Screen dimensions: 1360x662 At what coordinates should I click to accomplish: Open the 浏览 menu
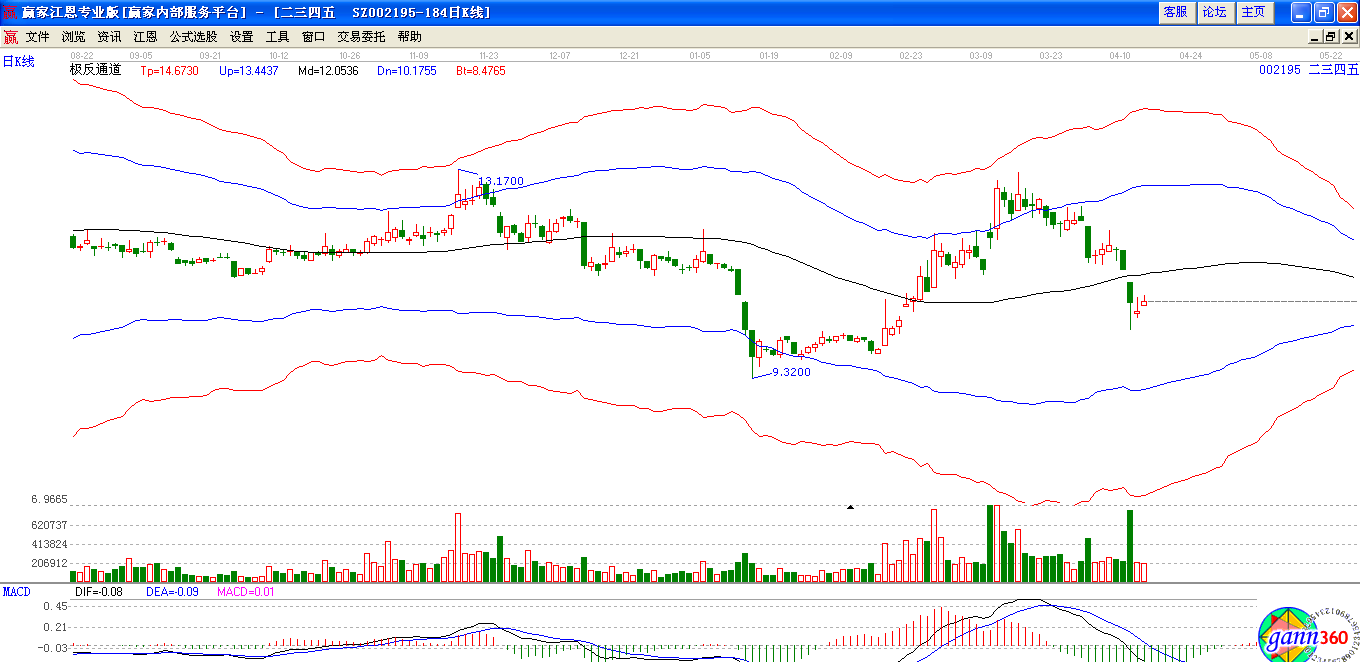(x=73, y=36)
